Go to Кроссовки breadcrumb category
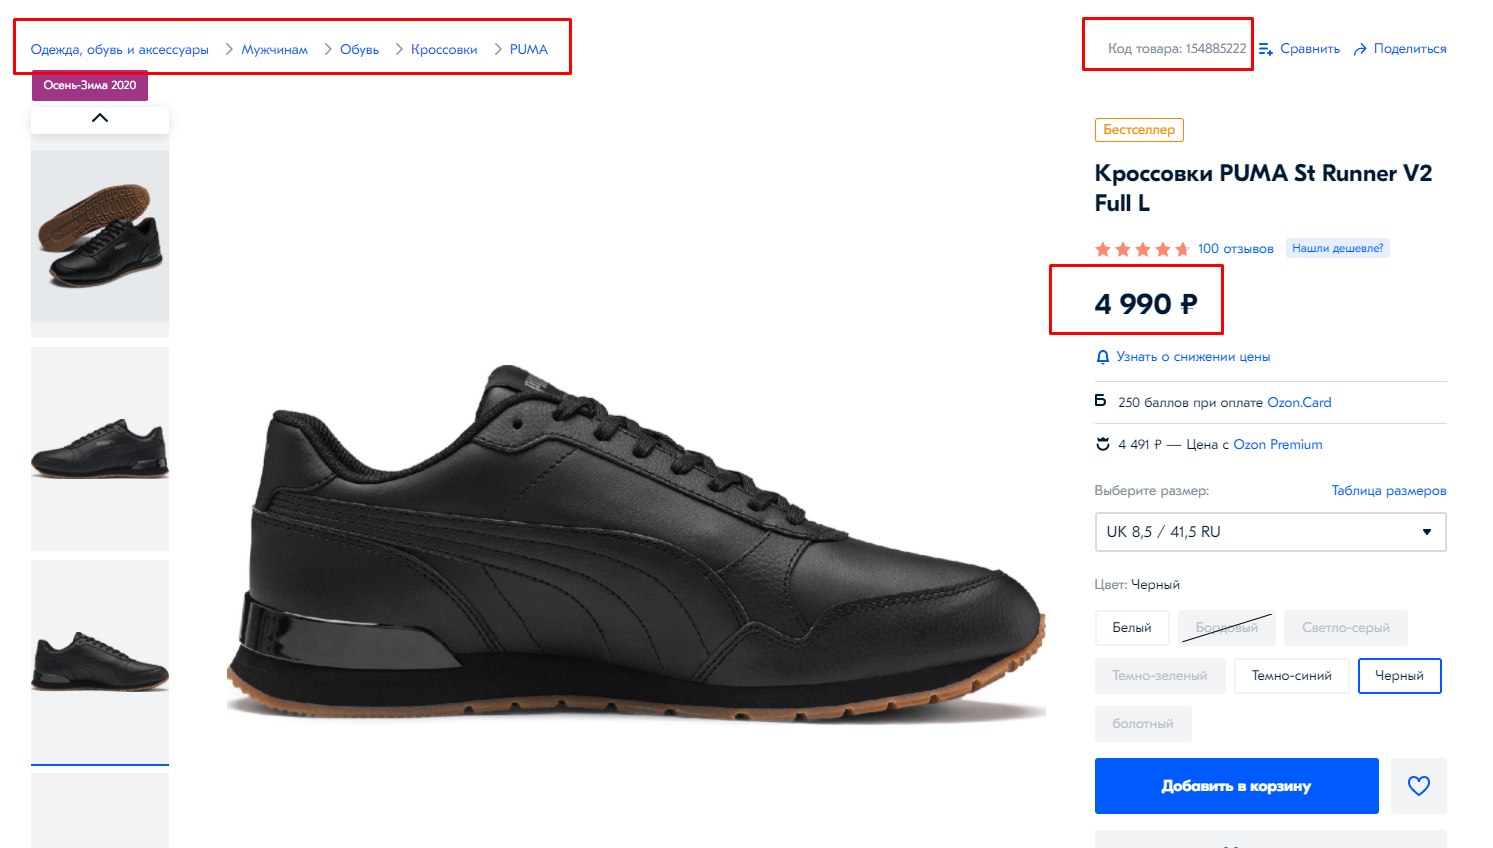 pyautogui.click(x=444, y=50)
